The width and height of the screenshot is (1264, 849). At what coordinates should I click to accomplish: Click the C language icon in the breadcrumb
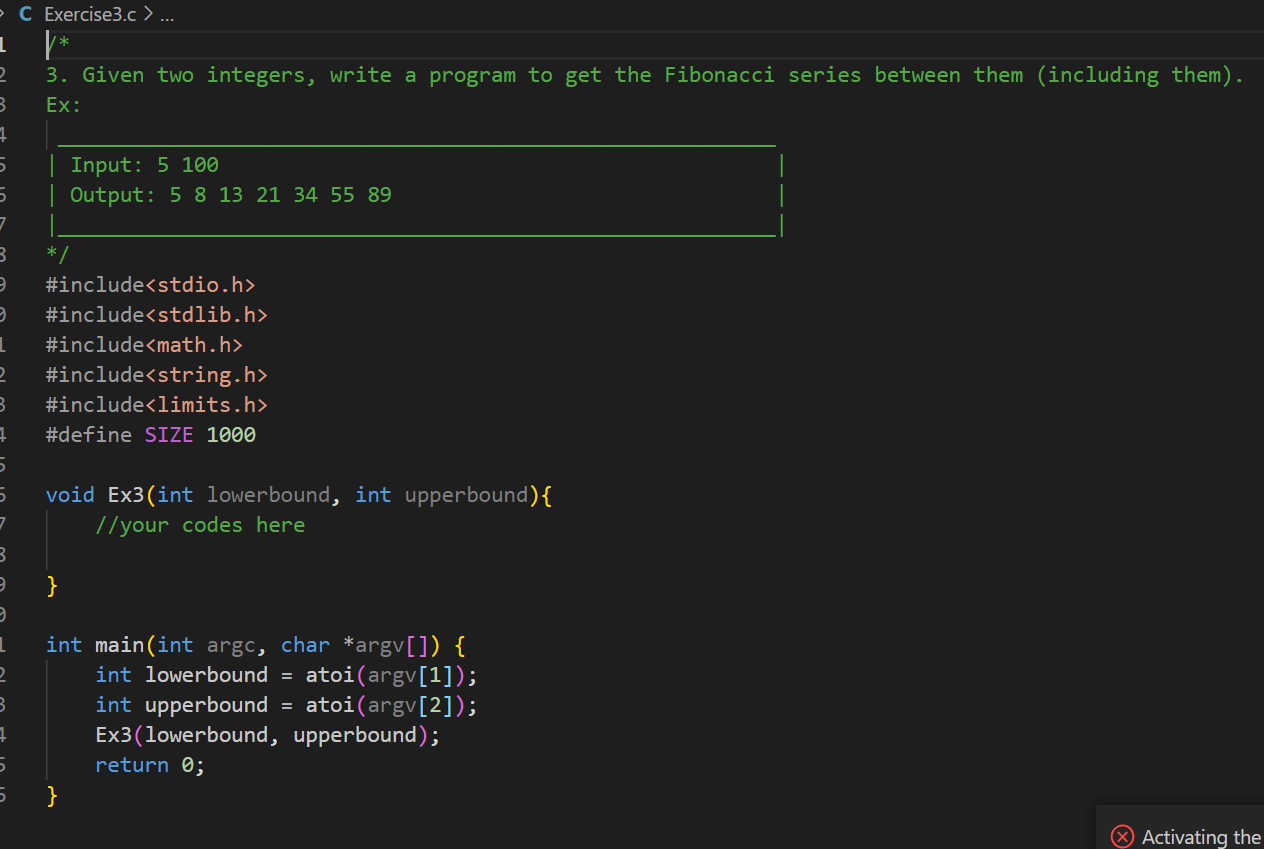[24, 14]
